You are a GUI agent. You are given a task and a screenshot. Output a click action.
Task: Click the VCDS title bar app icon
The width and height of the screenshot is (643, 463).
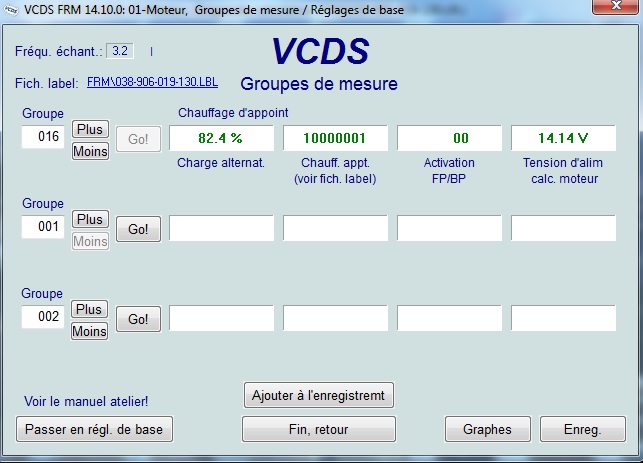coord(11,10)
